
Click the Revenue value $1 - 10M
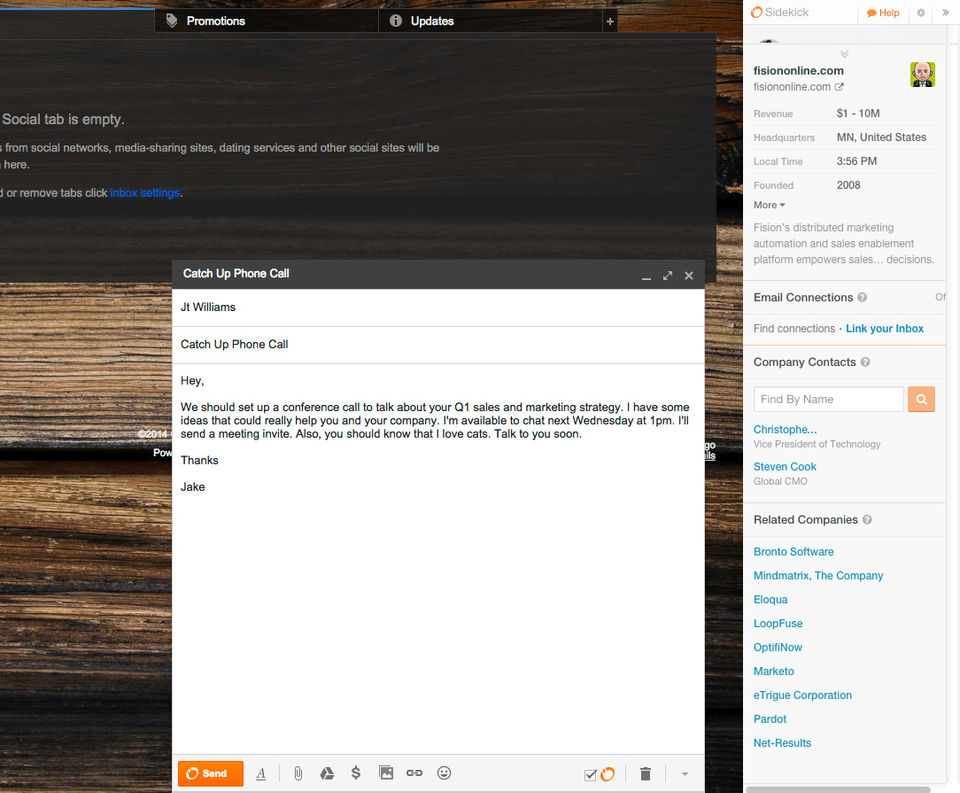(x=858, y=113)
